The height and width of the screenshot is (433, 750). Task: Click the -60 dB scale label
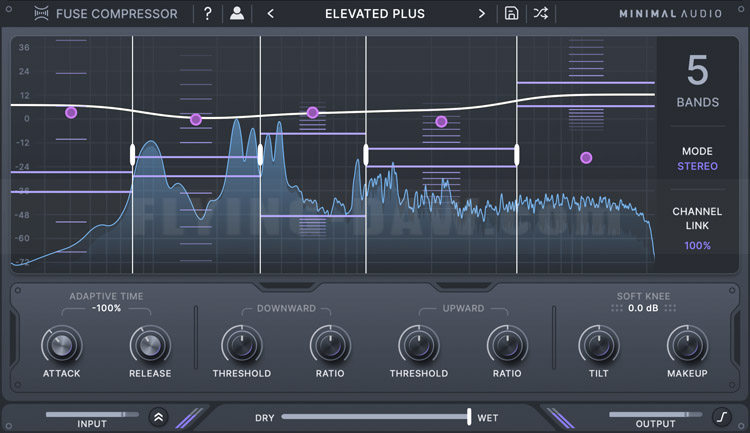(22, 238)
